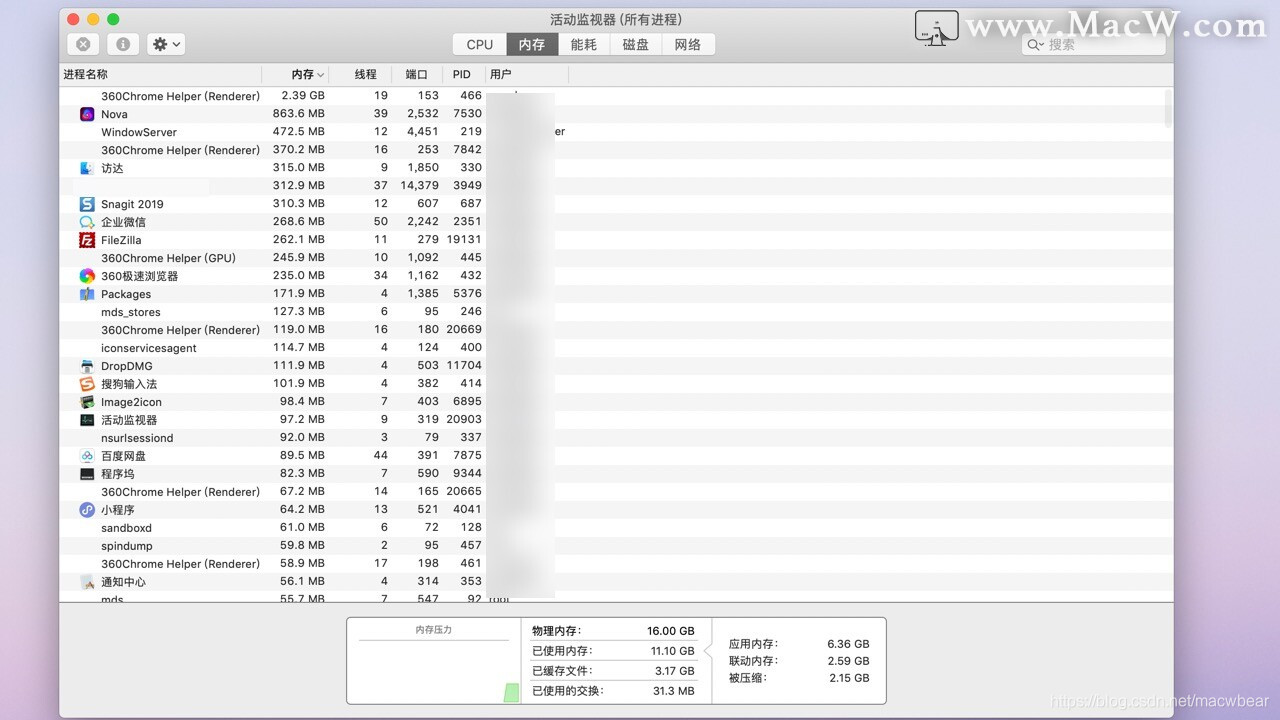Select the FileZilla icon
1280x720 pixels.
(x=87, y=240)
